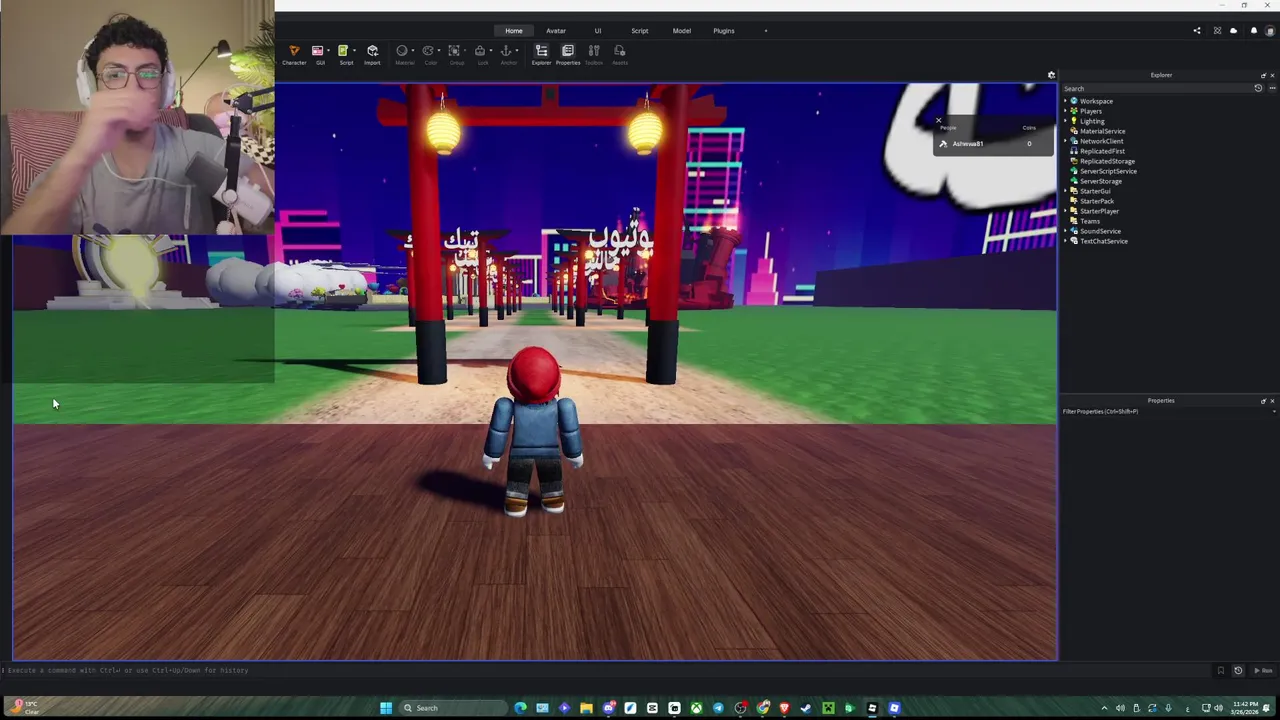
Task: Select ServerScriptService in Explorer
Action: point(1108,171)
